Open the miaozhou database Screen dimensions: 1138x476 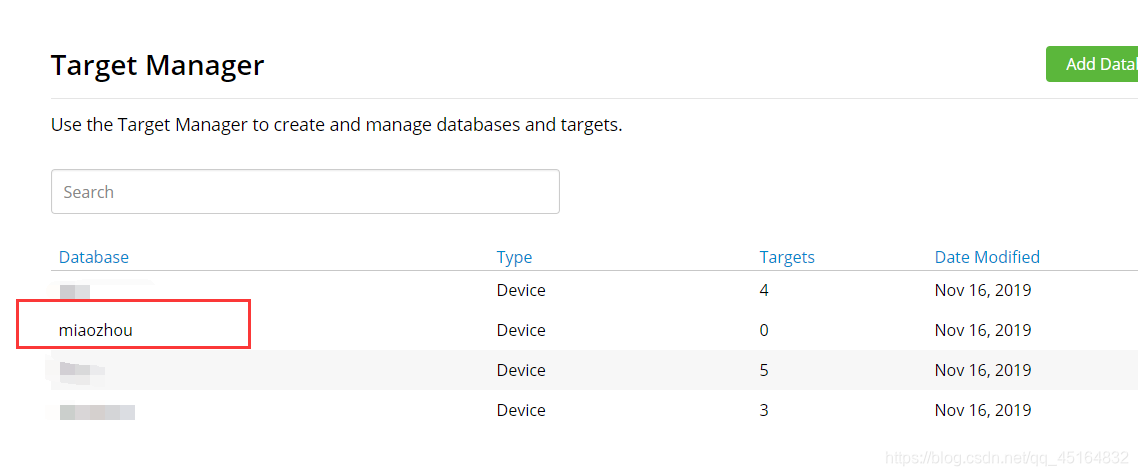(96, 331)
